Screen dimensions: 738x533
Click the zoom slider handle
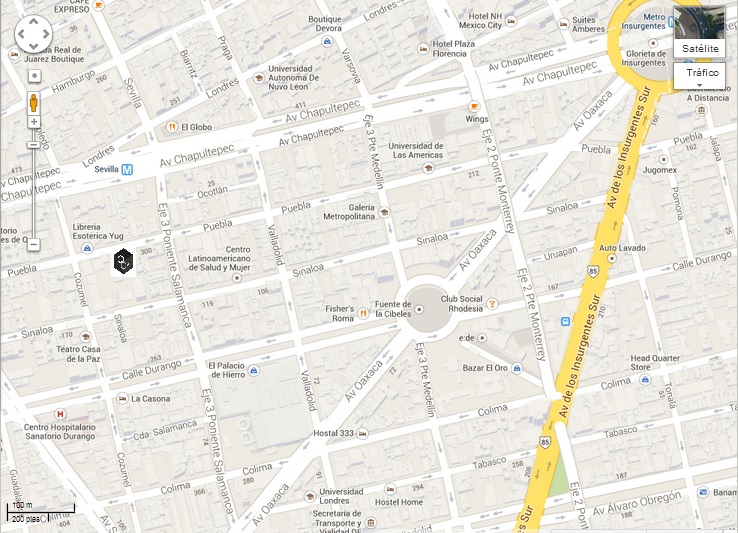(x=33, y=145)
